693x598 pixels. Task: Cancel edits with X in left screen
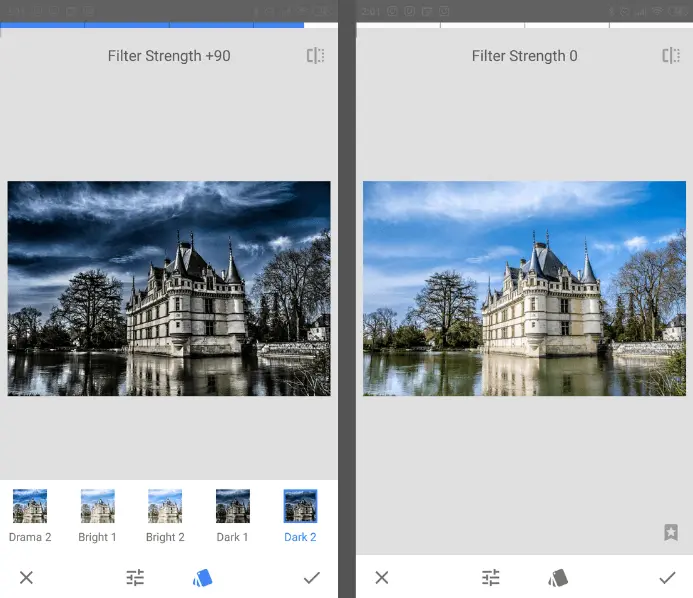(27, 577)
